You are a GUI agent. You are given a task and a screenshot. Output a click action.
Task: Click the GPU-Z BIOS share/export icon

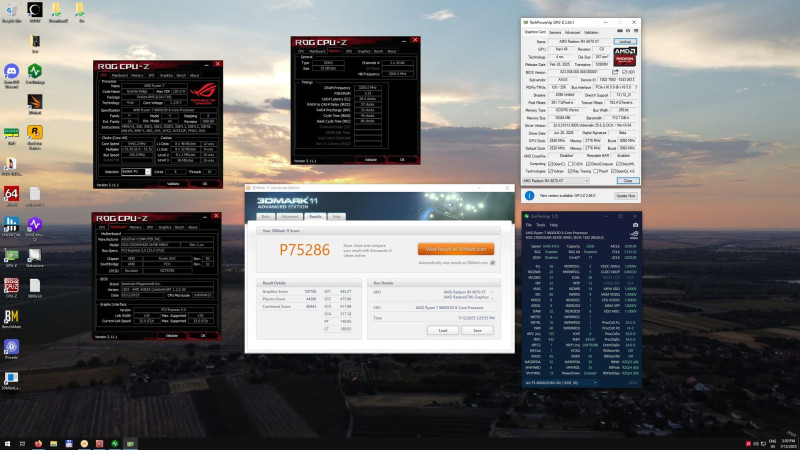coord(615,72)
